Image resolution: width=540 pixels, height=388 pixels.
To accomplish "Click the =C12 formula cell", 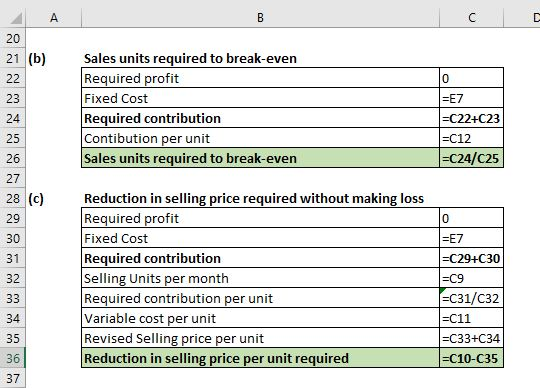I will (x=471, y=138).
